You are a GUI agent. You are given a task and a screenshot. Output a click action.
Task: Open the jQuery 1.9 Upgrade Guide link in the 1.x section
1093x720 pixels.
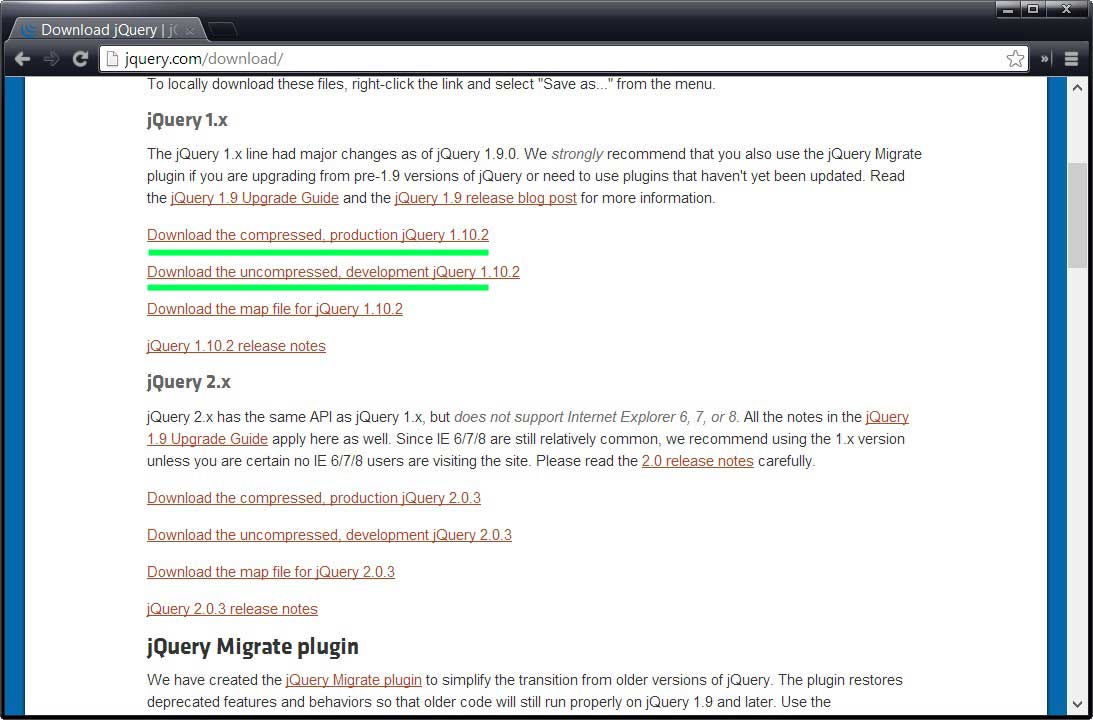tap(254, 198)
